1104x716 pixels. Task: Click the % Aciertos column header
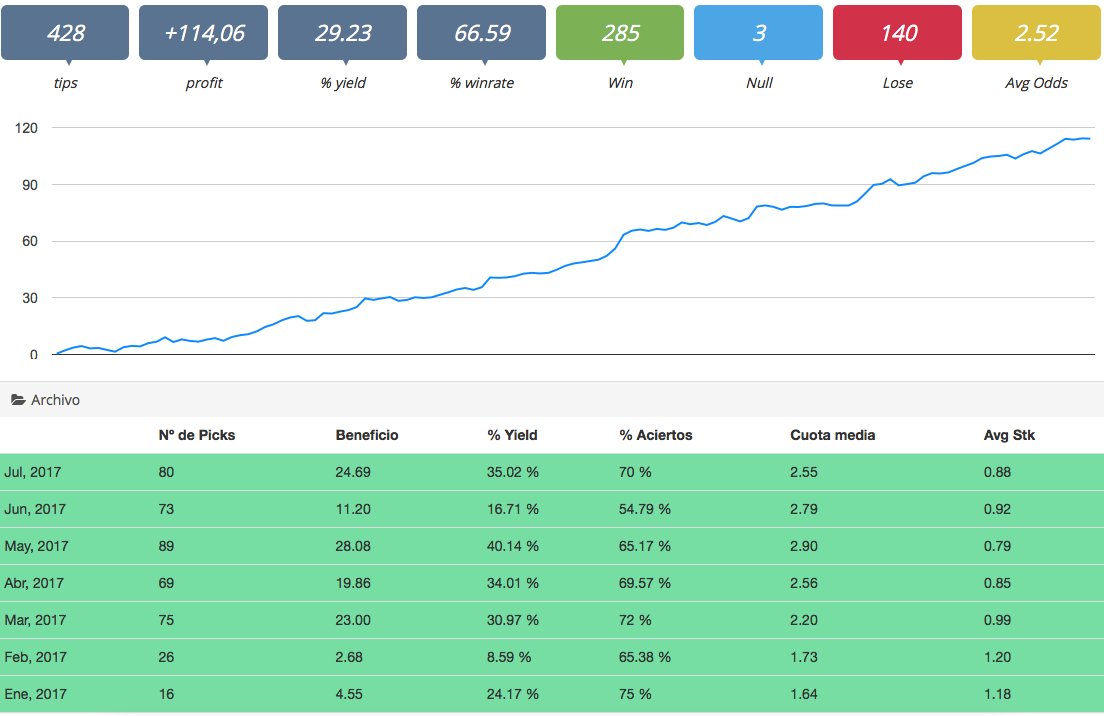(x=656, y=435)
